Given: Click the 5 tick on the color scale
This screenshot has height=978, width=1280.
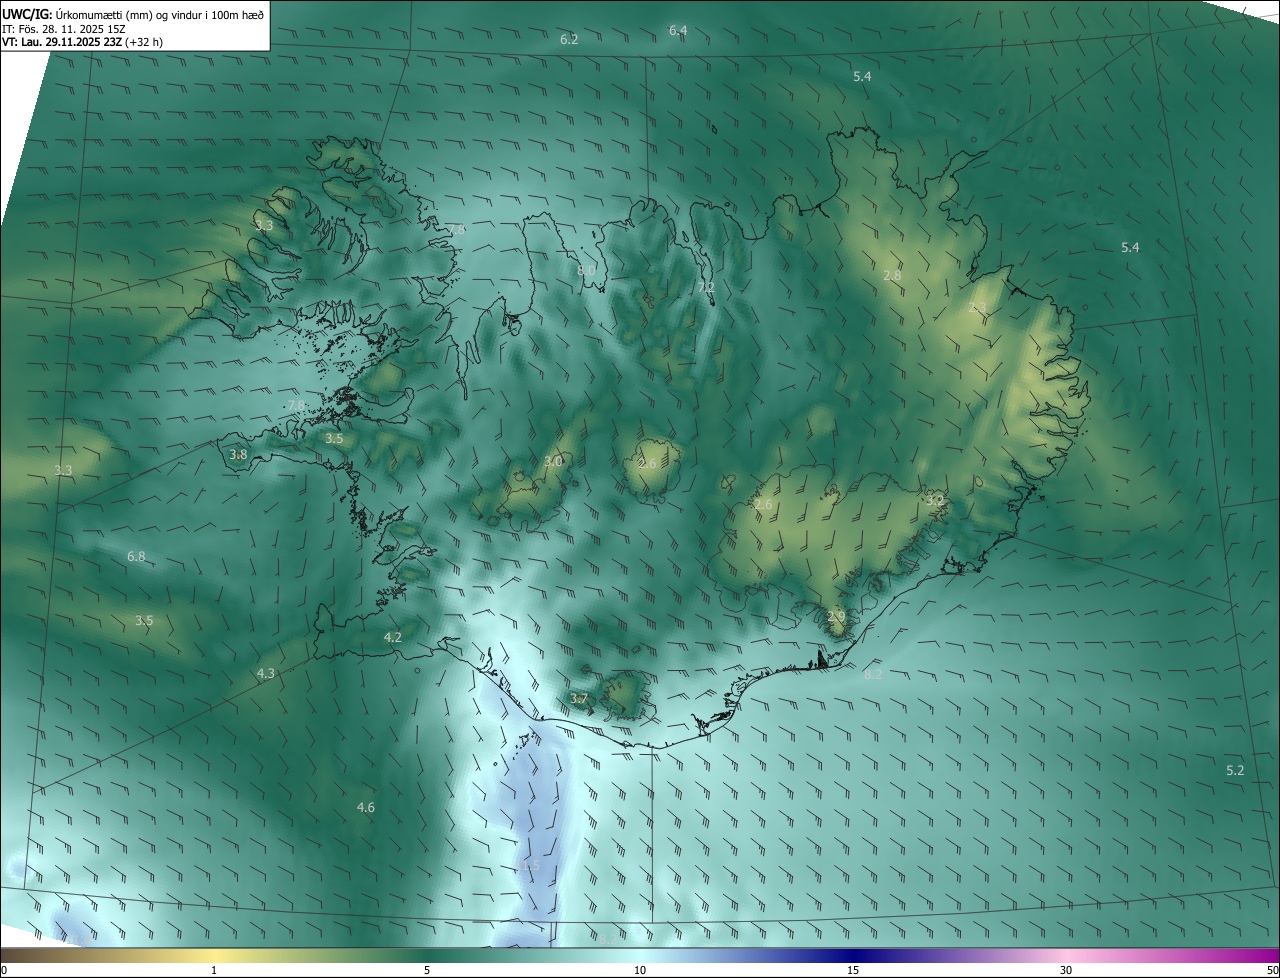Looking at the screenshot, I should [x=427, y=970].
